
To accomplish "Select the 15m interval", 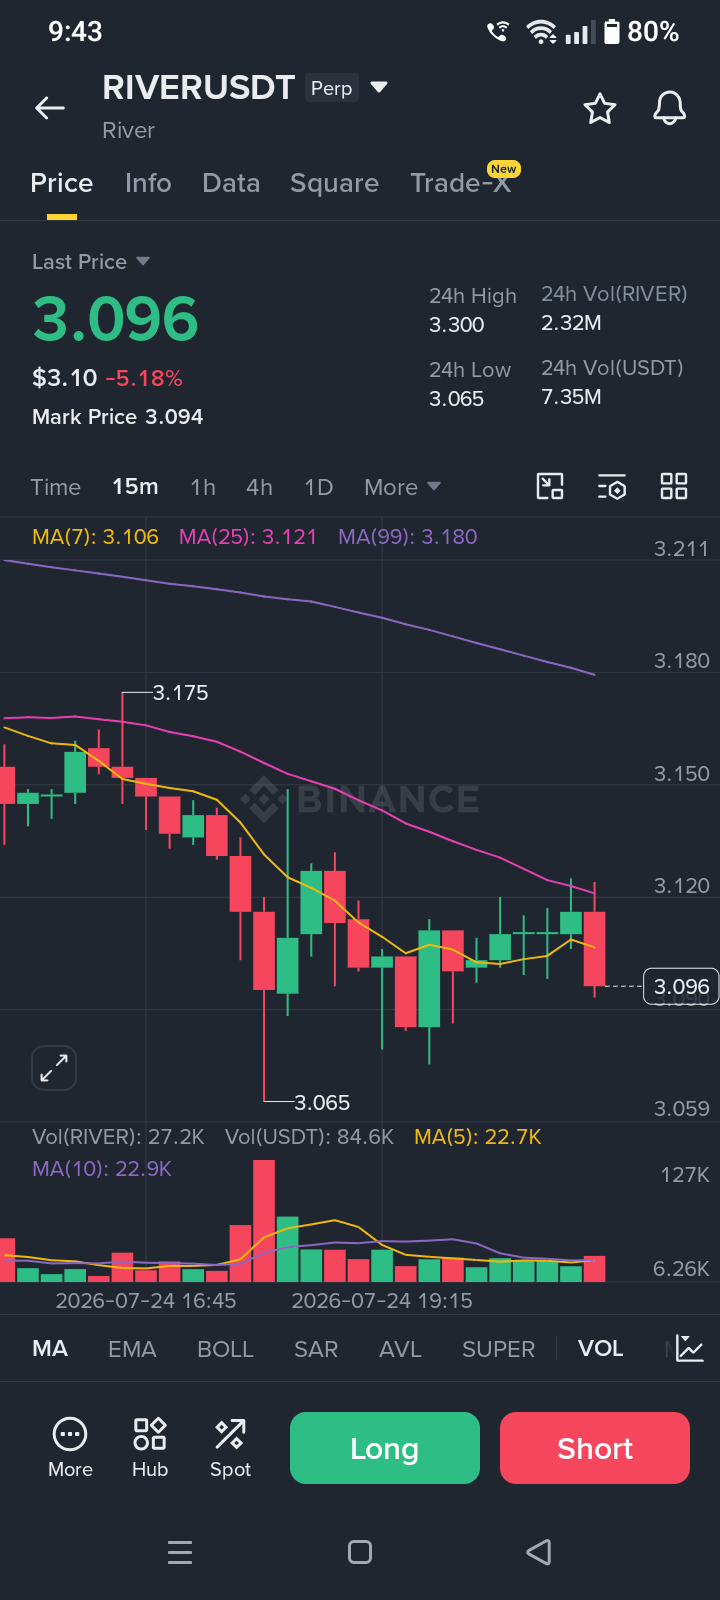I will pos(135,487).
